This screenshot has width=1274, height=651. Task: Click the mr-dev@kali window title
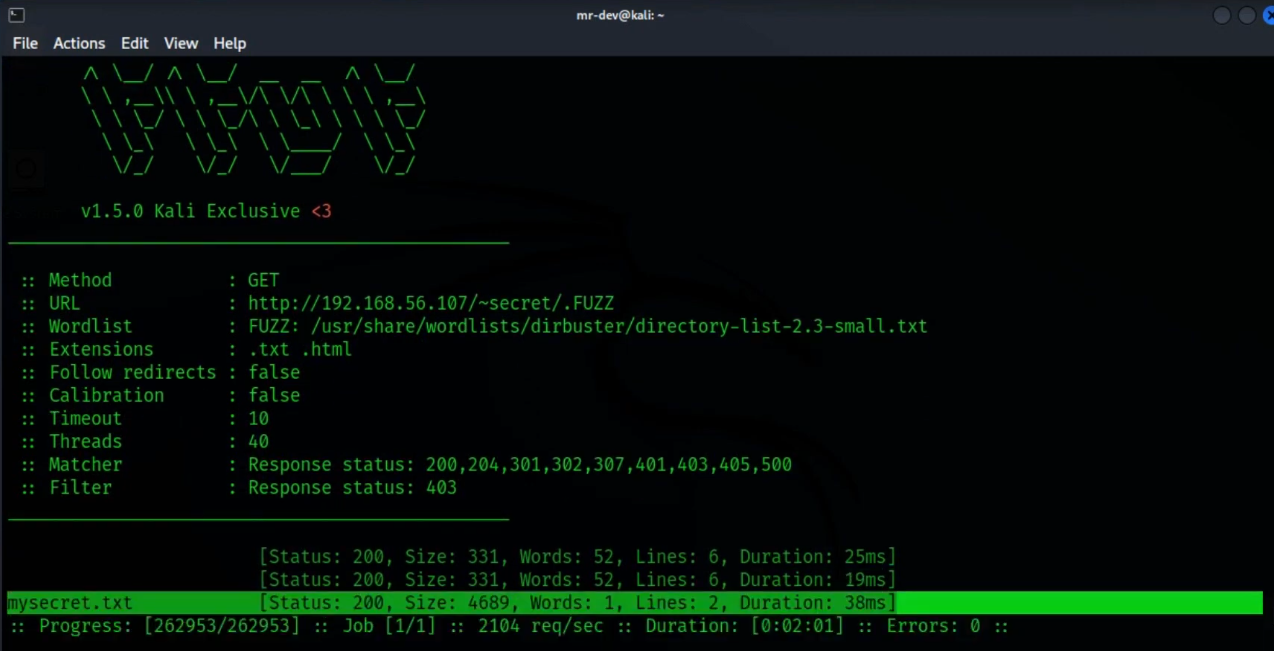click(620, 15)
